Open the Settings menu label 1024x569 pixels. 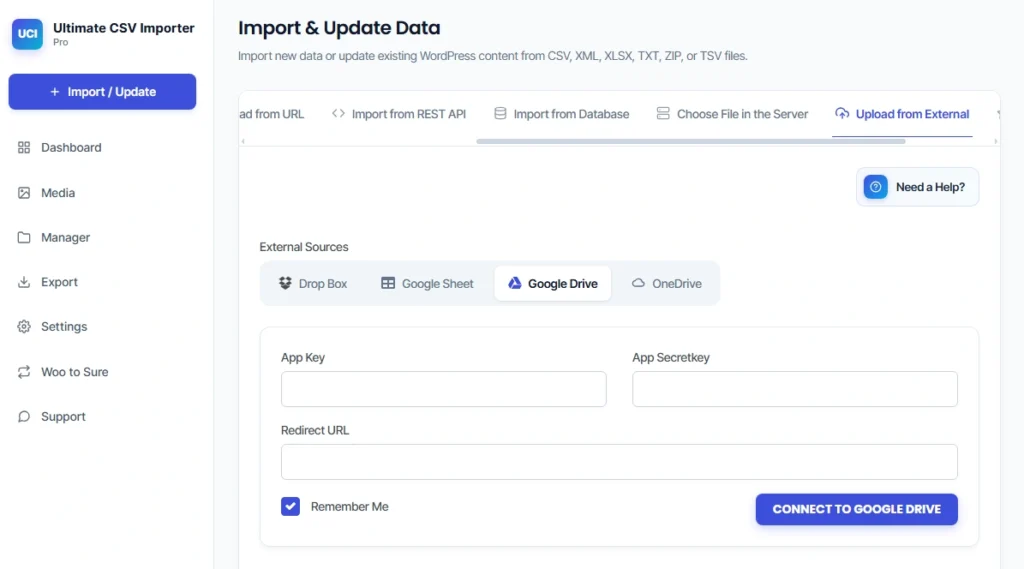64,327
